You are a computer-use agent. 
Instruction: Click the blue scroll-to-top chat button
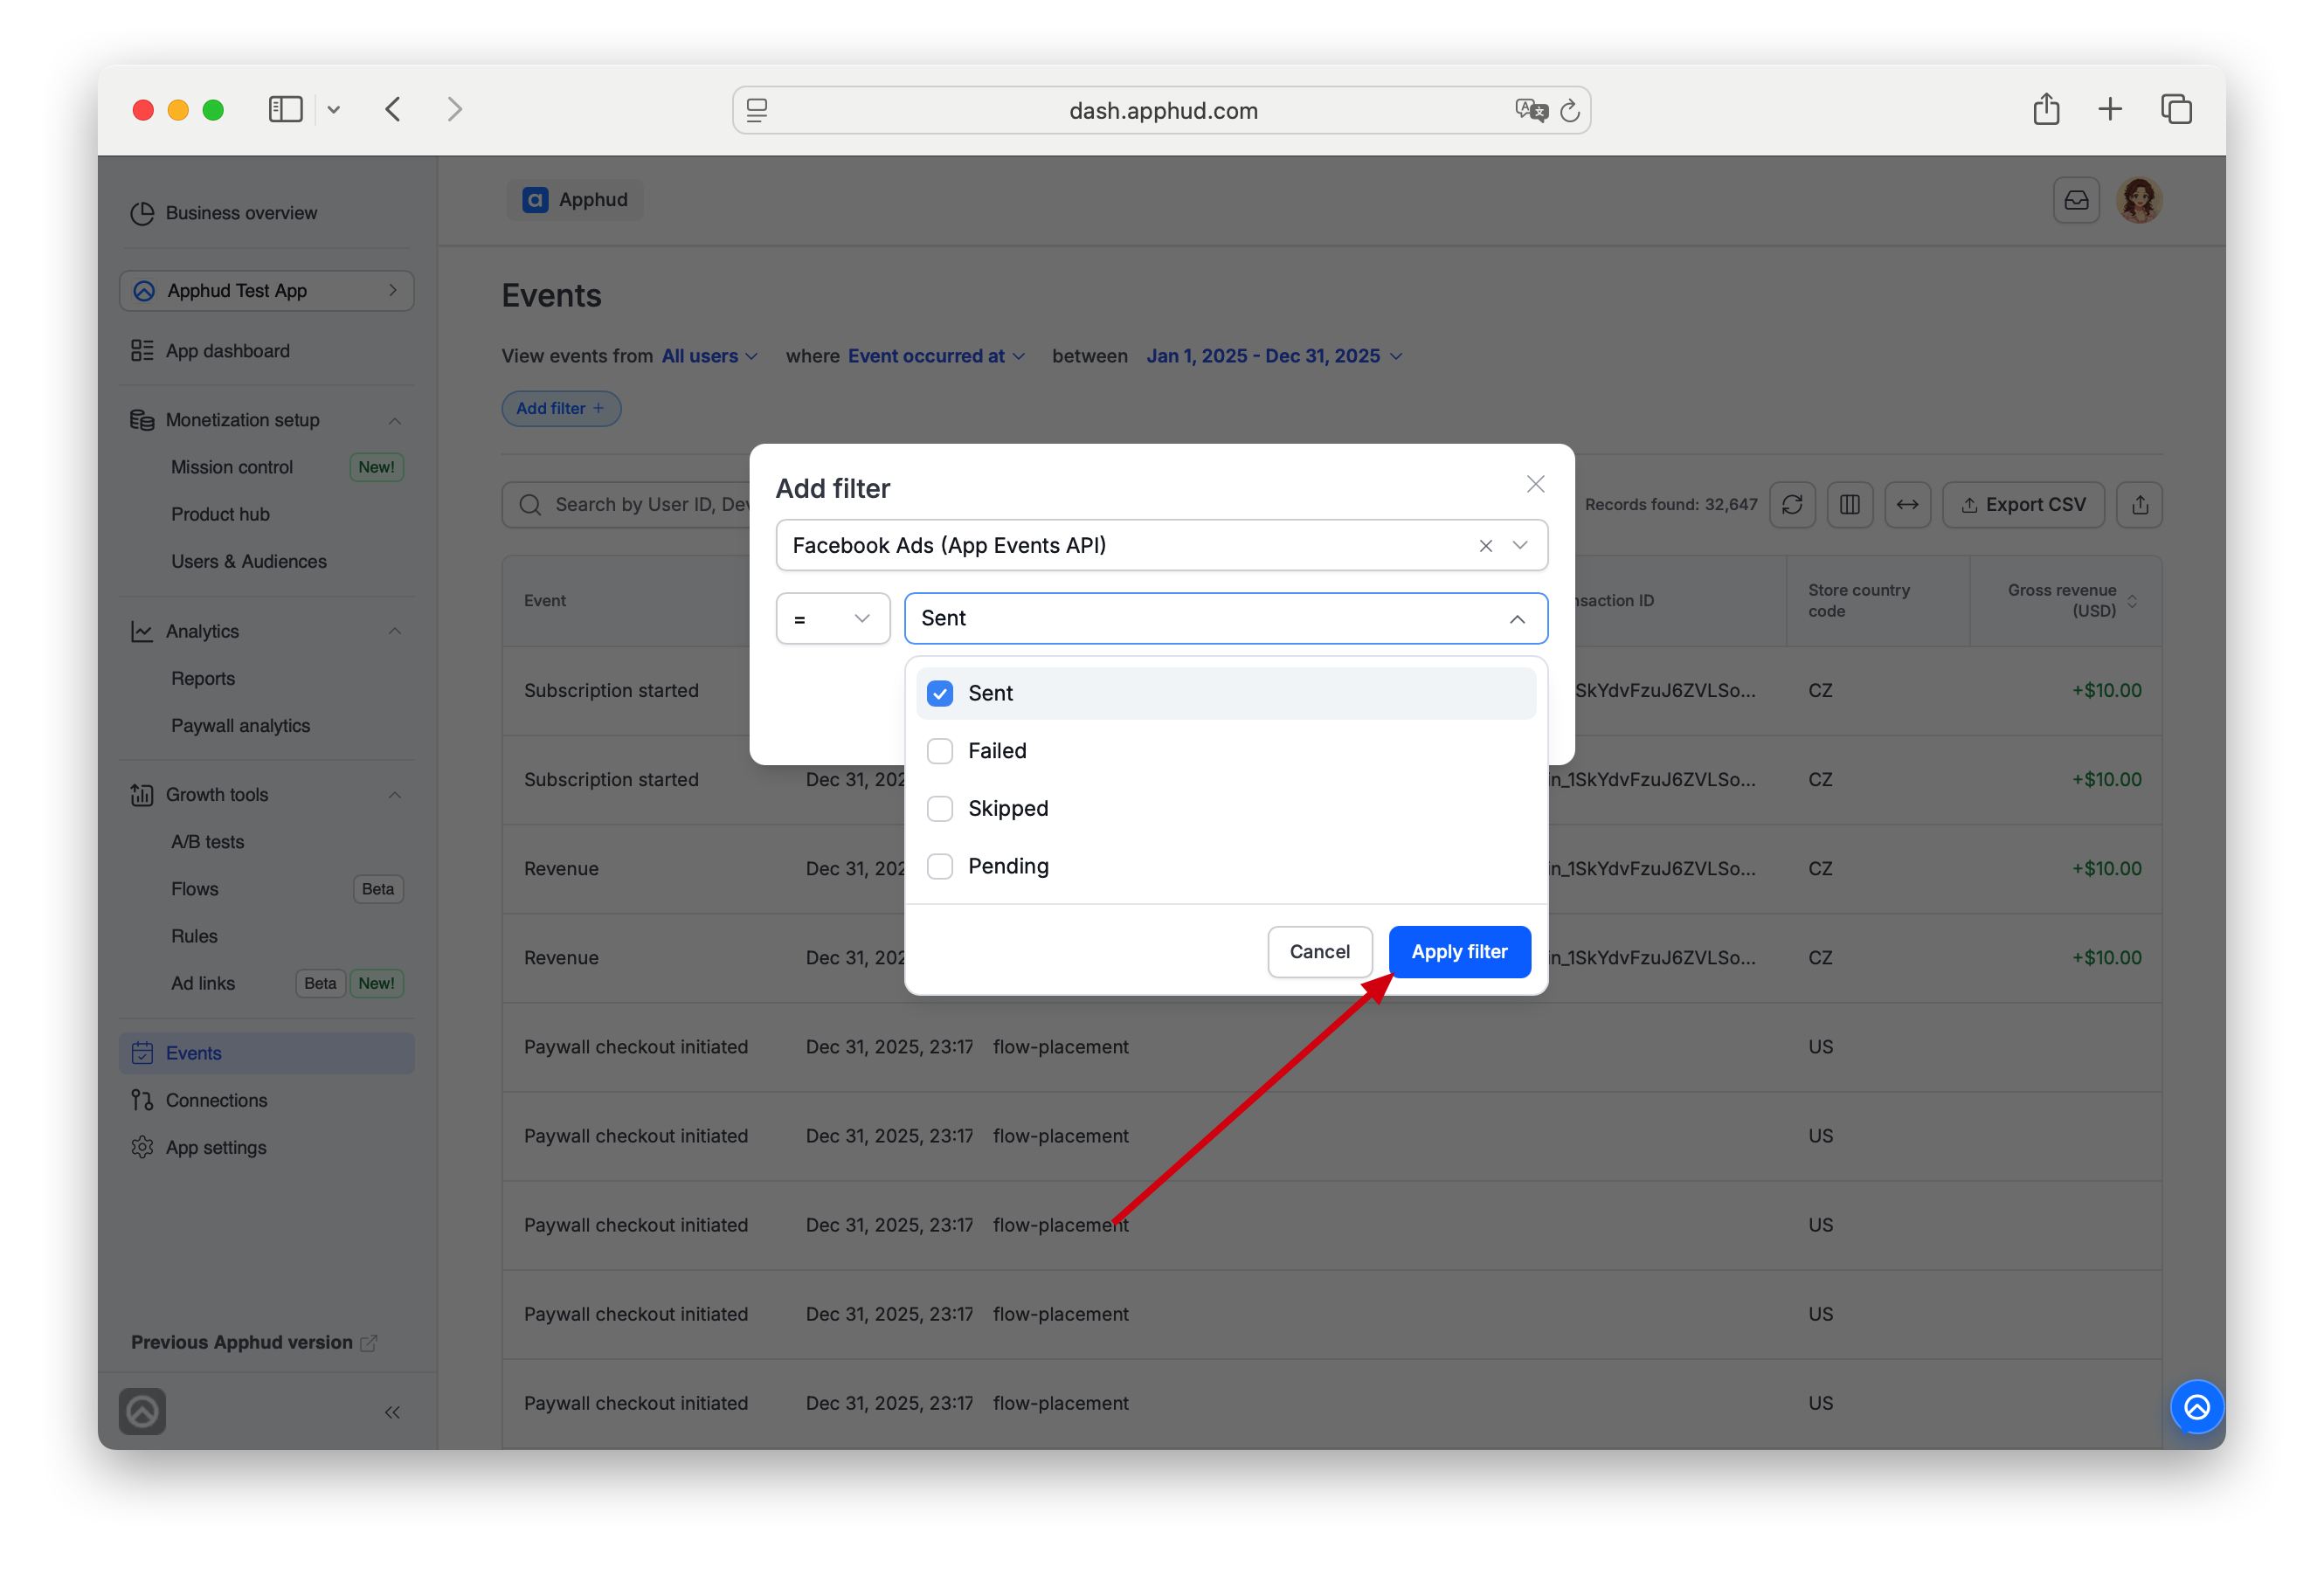click(2197, 1406)
